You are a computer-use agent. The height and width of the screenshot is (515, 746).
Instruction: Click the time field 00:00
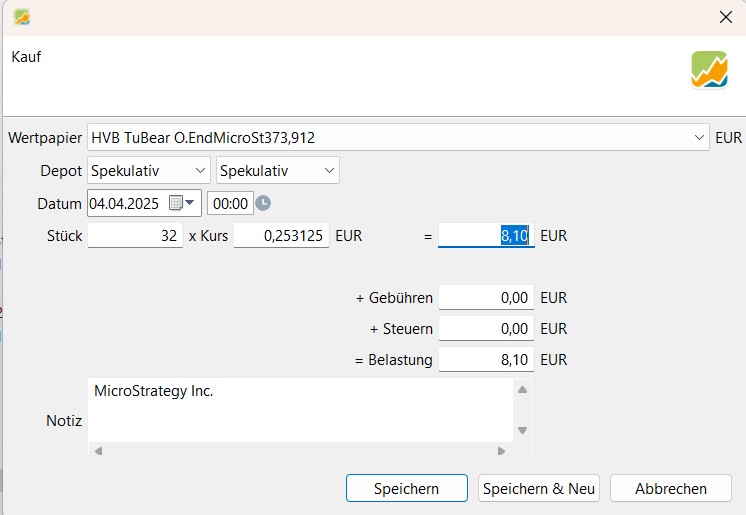click(230, 203)
